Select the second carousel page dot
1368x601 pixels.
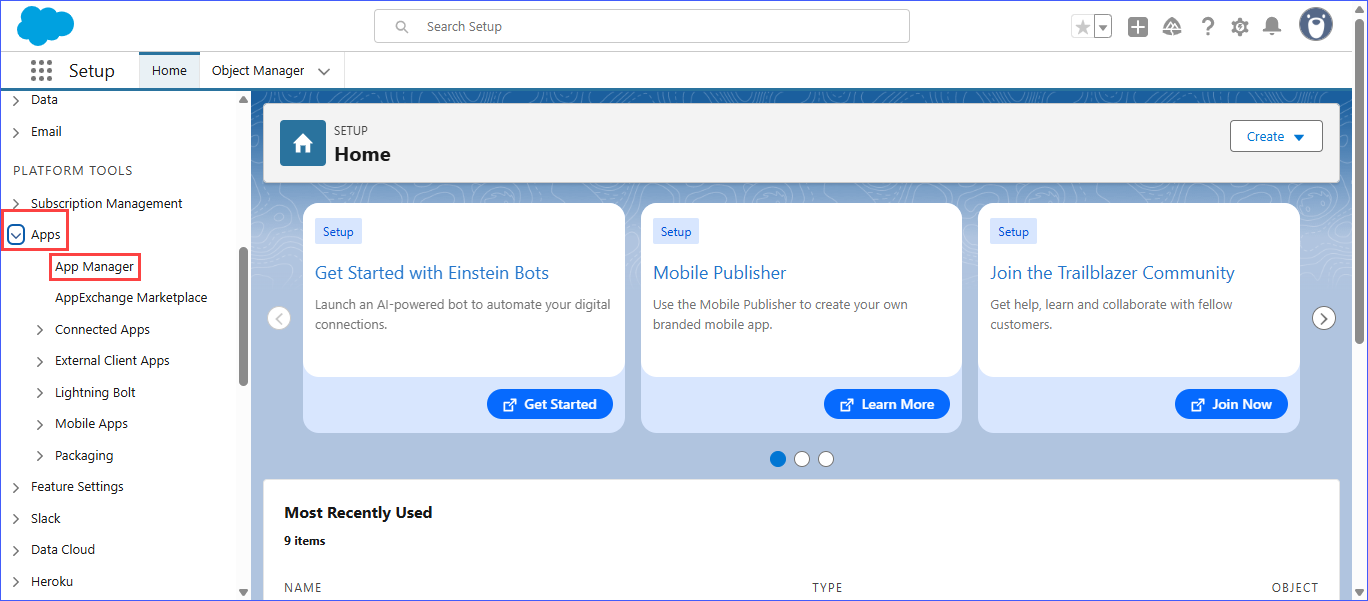coord(802,459)
